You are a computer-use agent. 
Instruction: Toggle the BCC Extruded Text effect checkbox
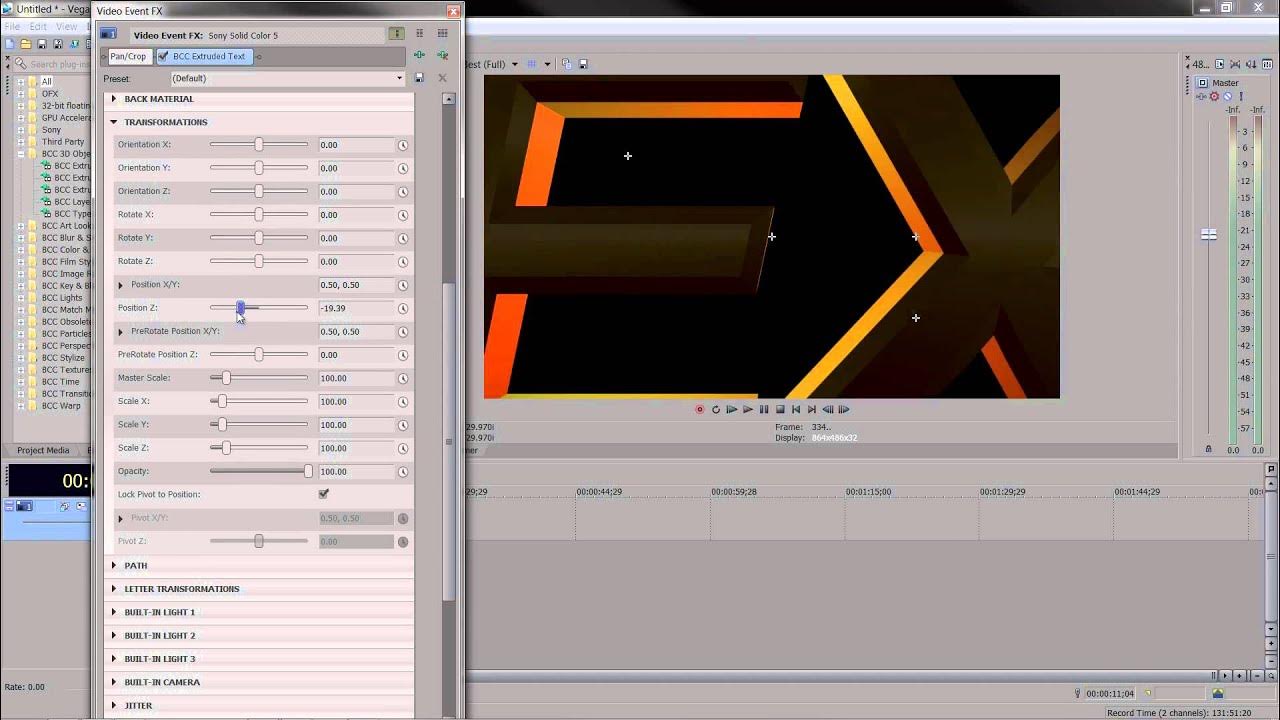163,56
